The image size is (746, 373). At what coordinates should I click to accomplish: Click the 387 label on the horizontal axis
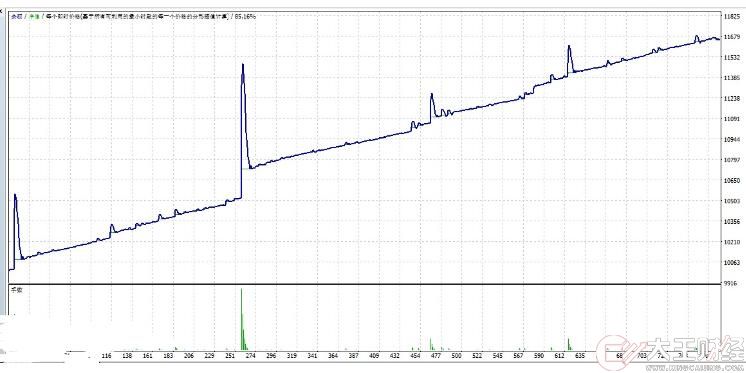[354, 356]
